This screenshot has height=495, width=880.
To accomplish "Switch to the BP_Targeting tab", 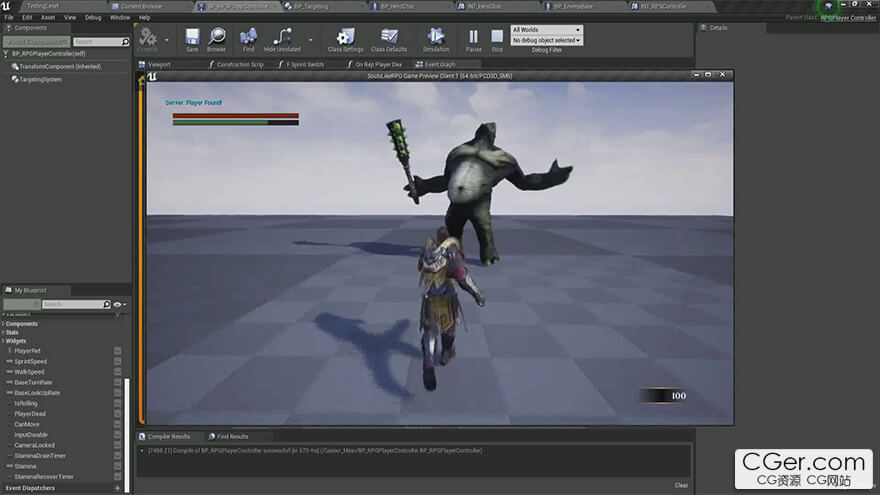I will coord(310,6).
